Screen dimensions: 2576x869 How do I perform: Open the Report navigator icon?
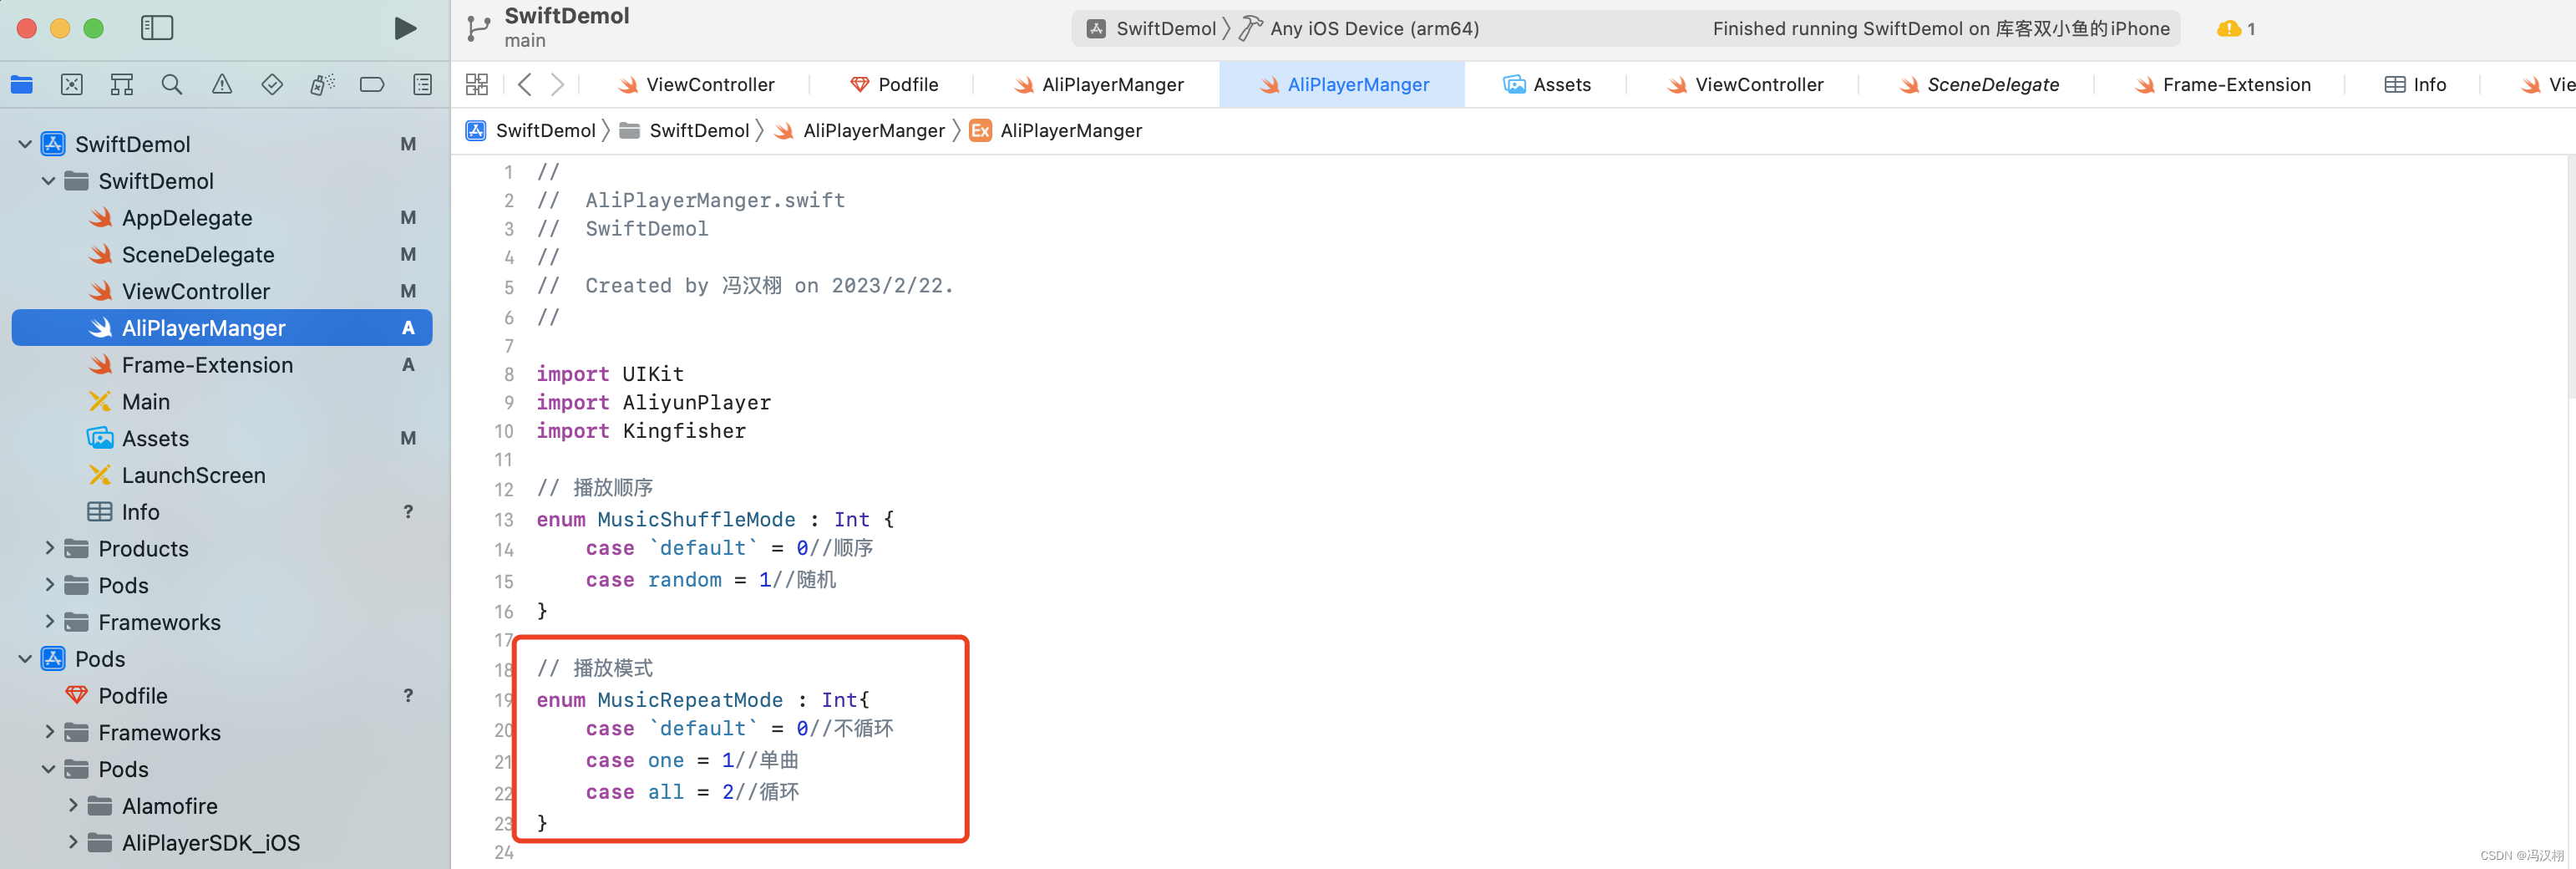coord(423,85)
